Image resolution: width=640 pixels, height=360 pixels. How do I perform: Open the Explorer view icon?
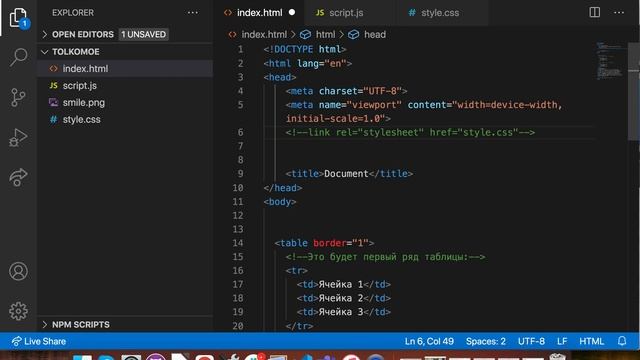click(18, 18)
